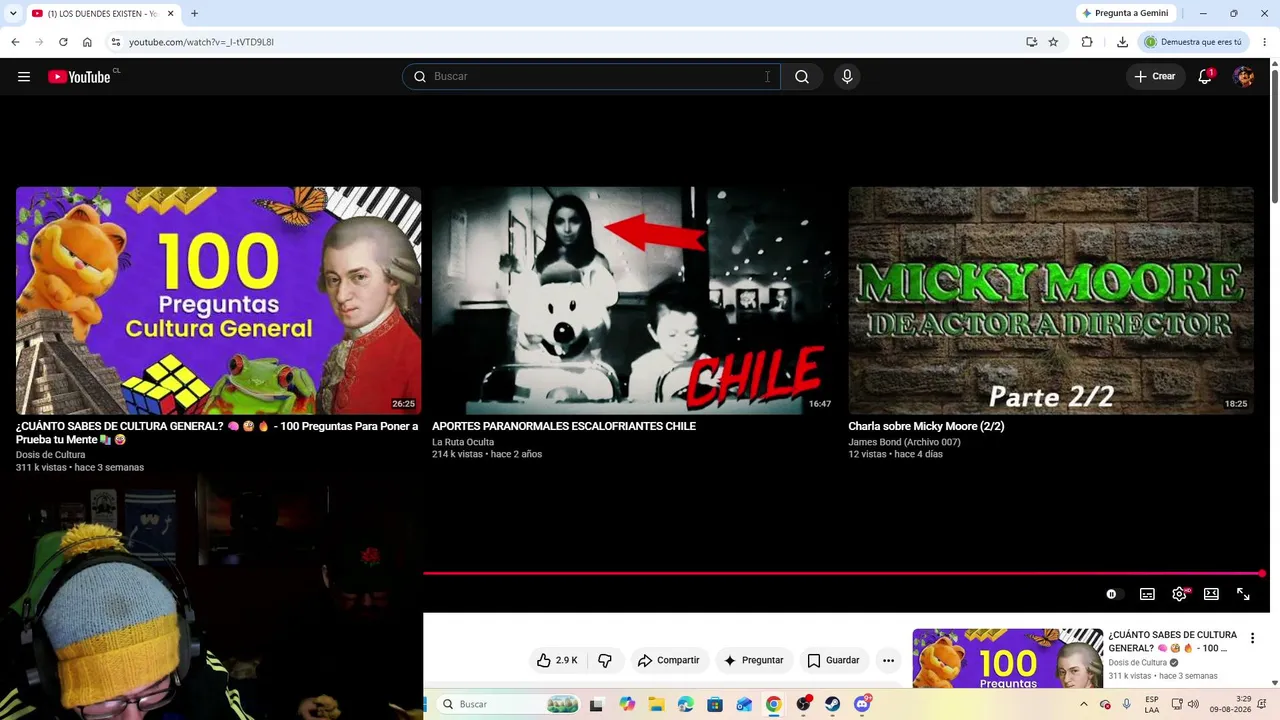Open the Chrome home page
1280x720 pixels.
tap(87, 42)
